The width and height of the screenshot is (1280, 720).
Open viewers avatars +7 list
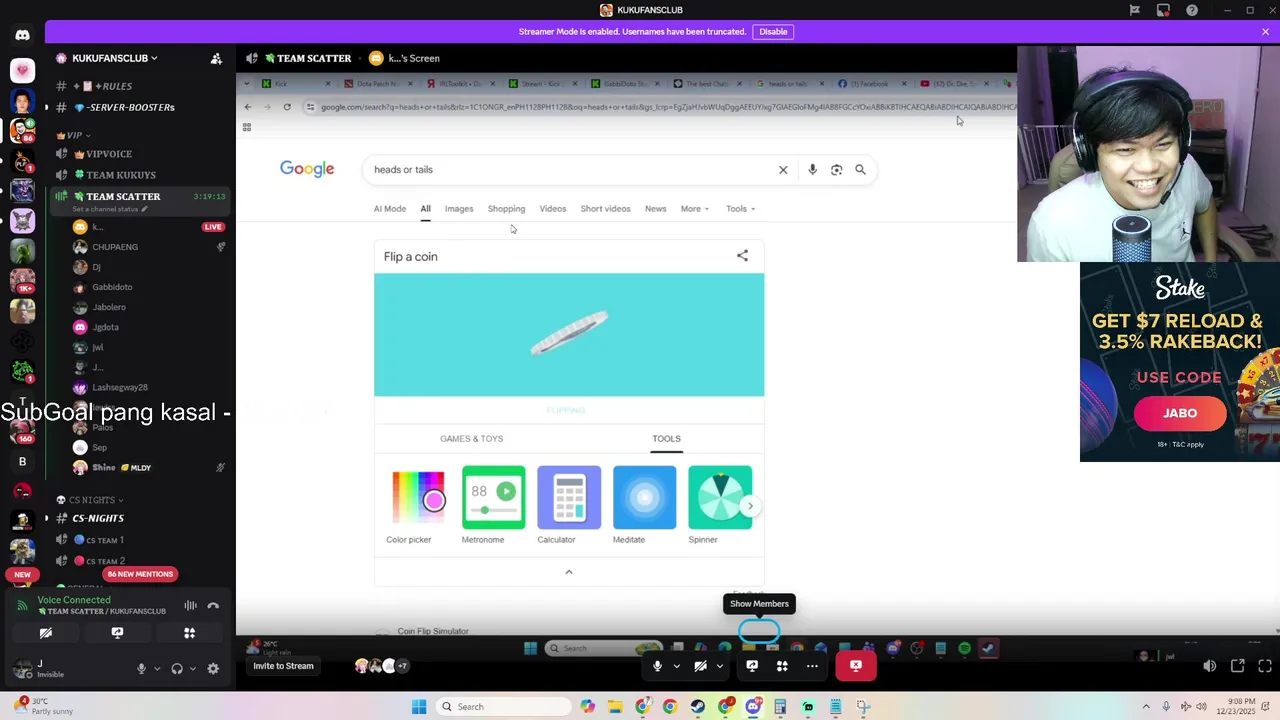(382, 666)
